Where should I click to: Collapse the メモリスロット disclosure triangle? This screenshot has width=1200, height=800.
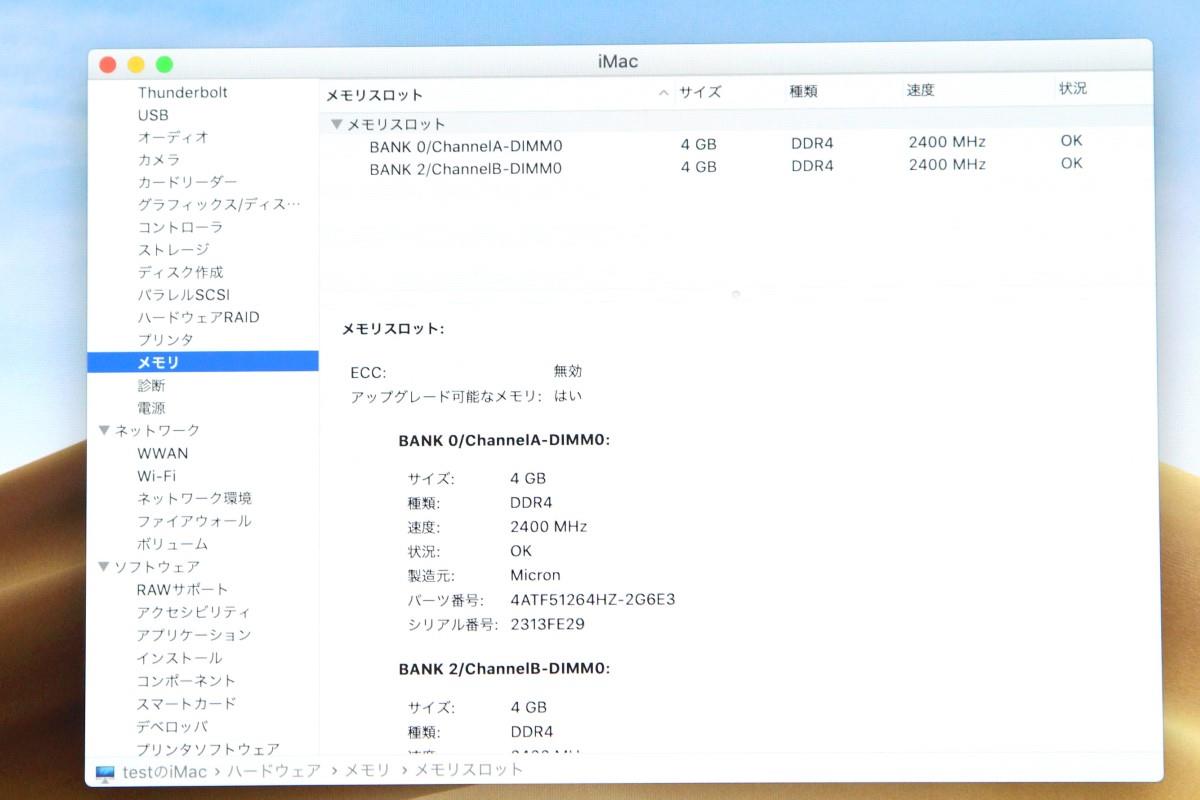337,123
